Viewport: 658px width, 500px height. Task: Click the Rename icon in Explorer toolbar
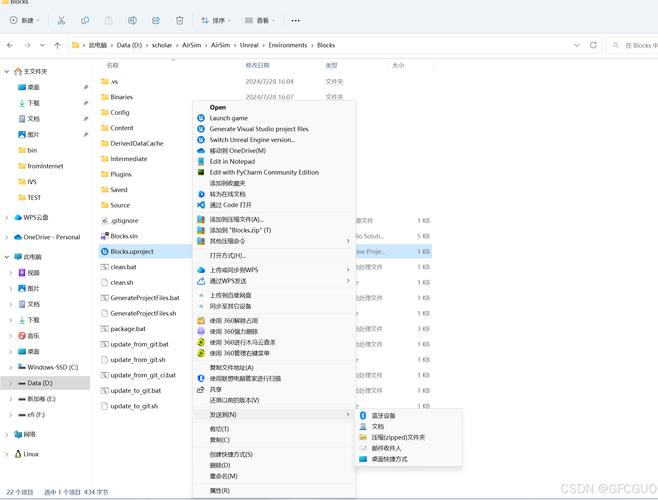[x=132, y=20]
